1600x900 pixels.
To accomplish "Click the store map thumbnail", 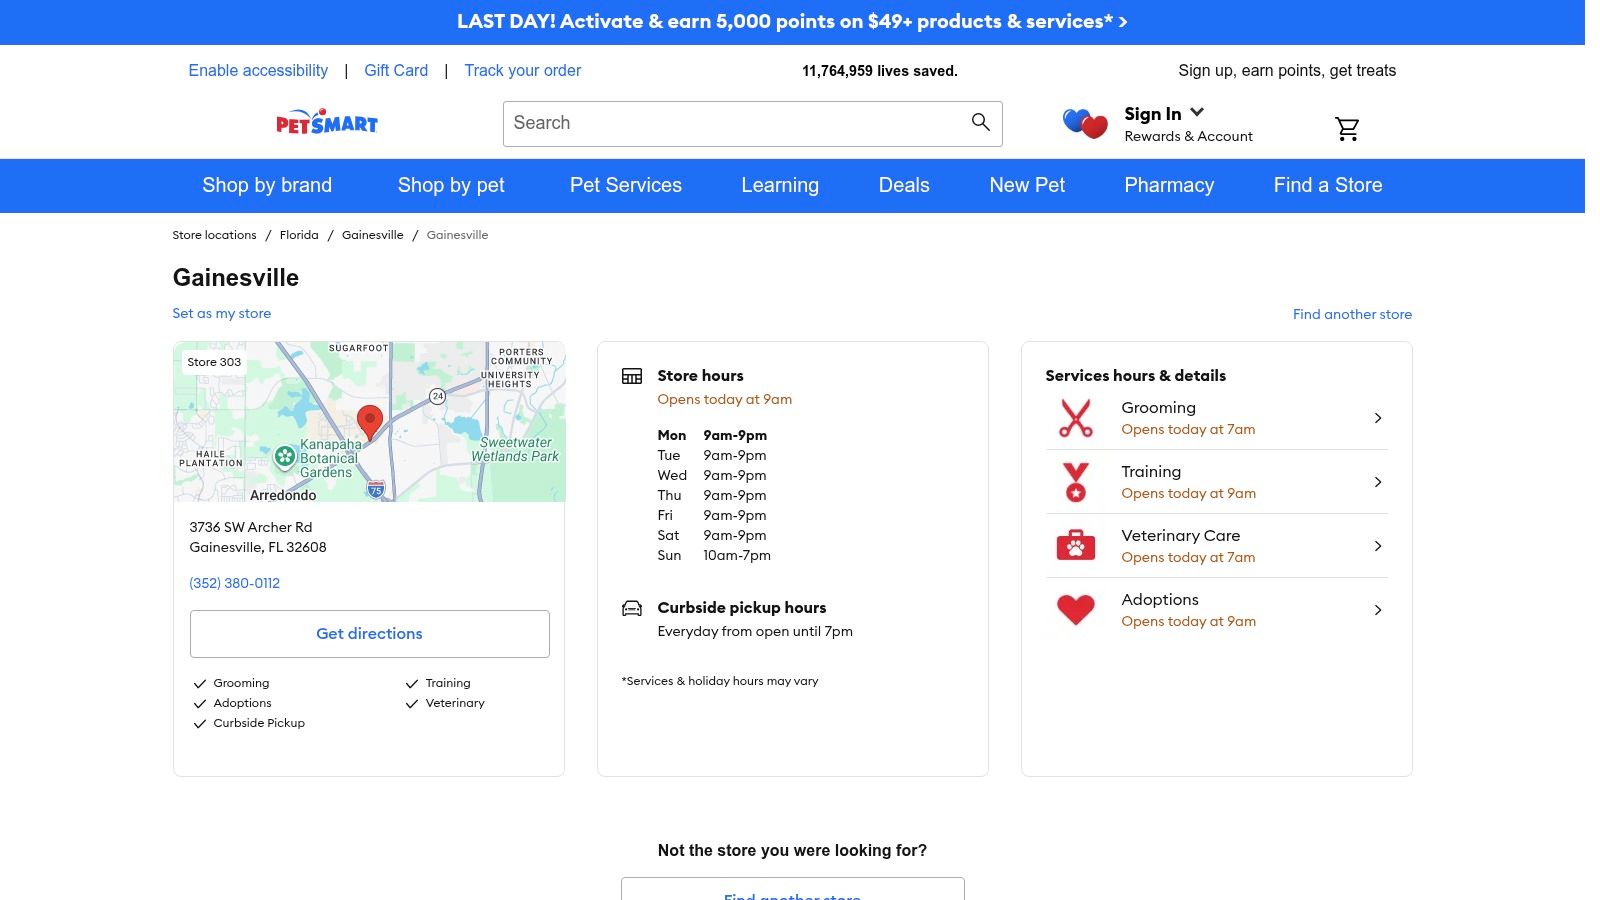I will coord(370,422).
